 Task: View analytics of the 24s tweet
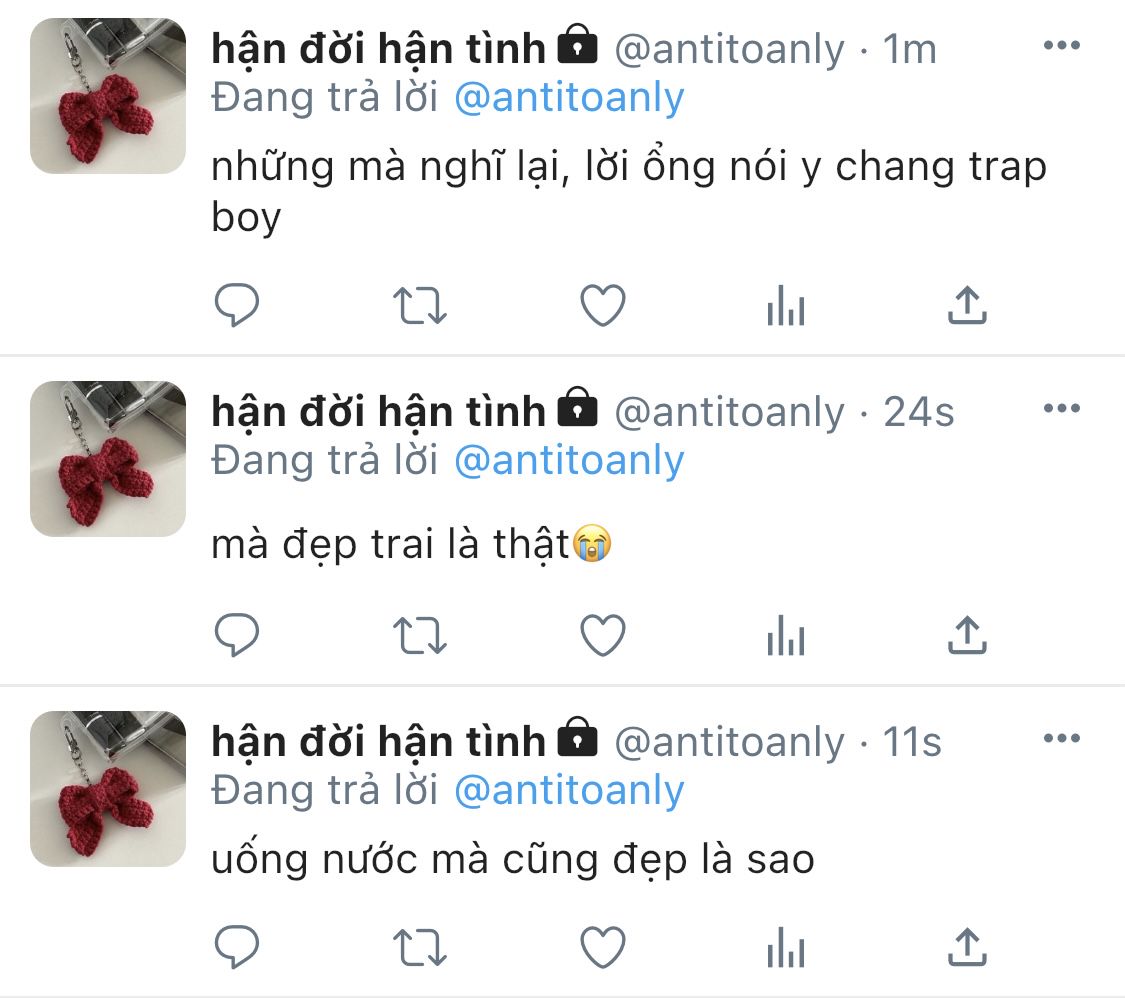[x=786, y=636]
